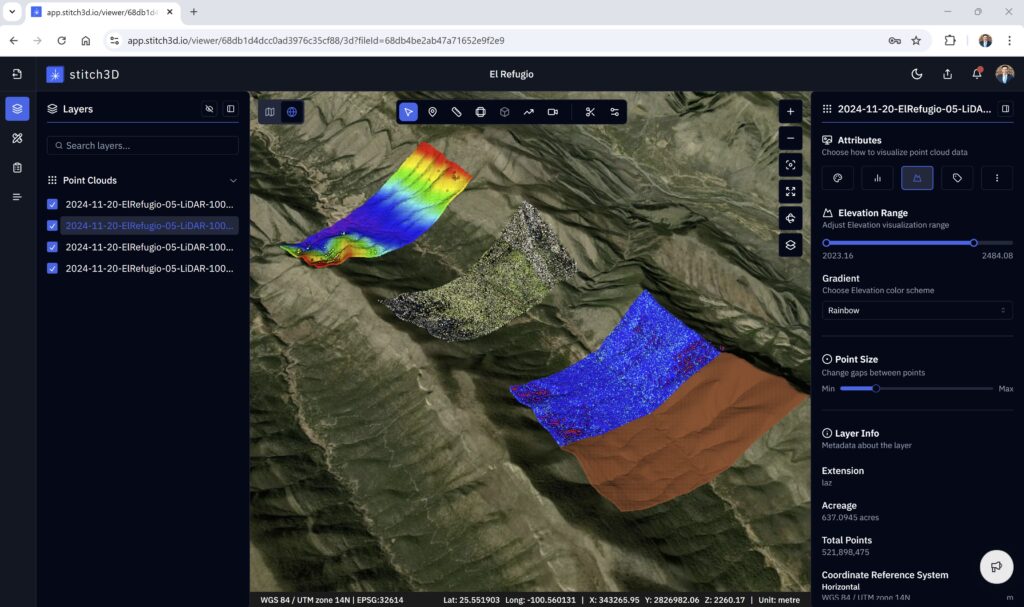
Task: Collapse the Point Clouds section
Action: pyautogui.click(x=233, y=181)
